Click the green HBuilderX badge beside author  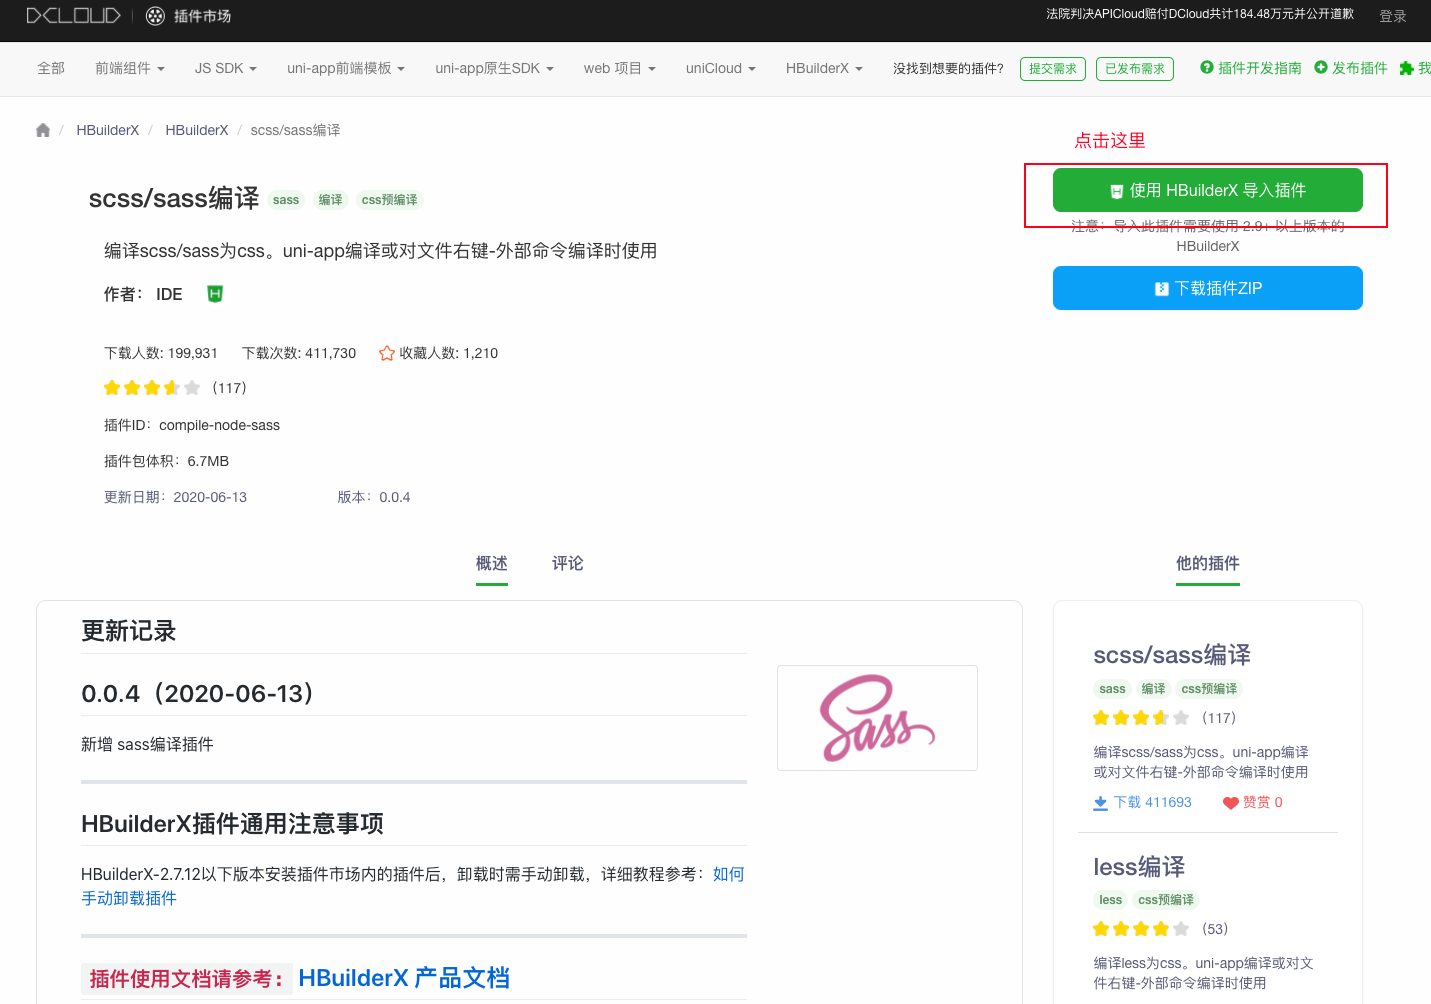coord(214,293)
